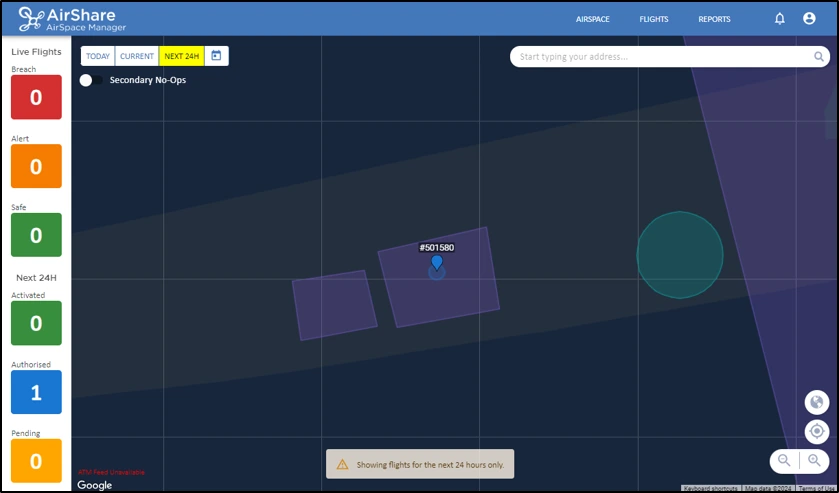Open the calendar date picker
Viewport: 839px width, 493px height.
[x=216, y=56]
